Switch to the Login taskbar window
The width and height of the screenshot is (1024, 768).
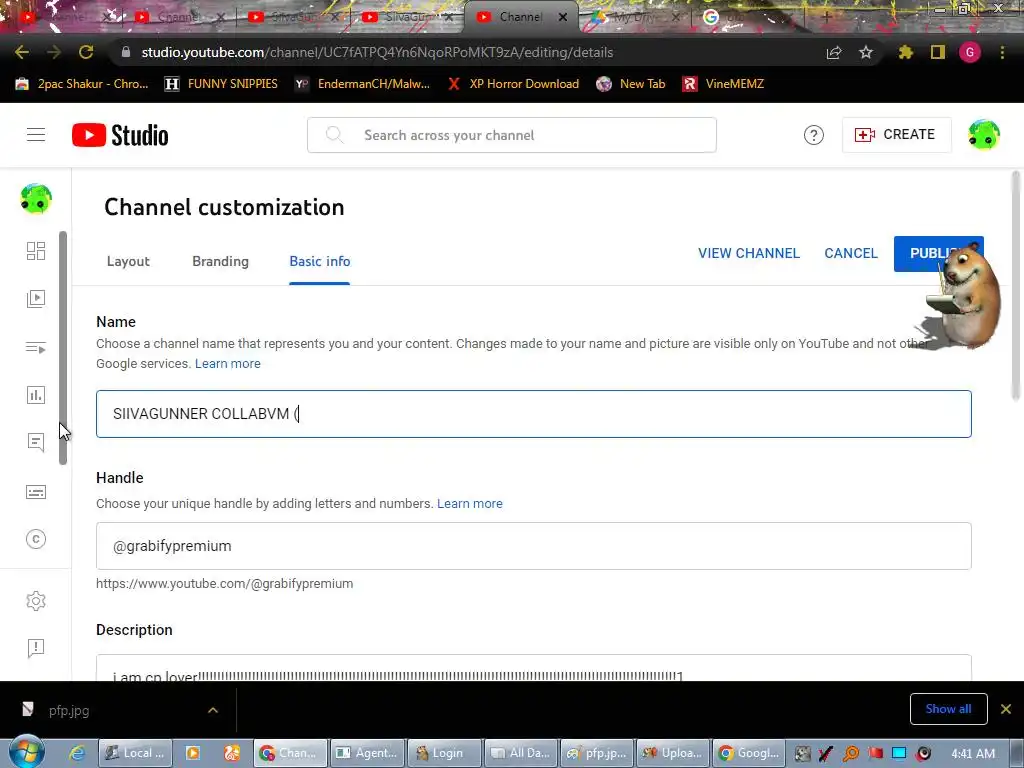click(444, 753)
